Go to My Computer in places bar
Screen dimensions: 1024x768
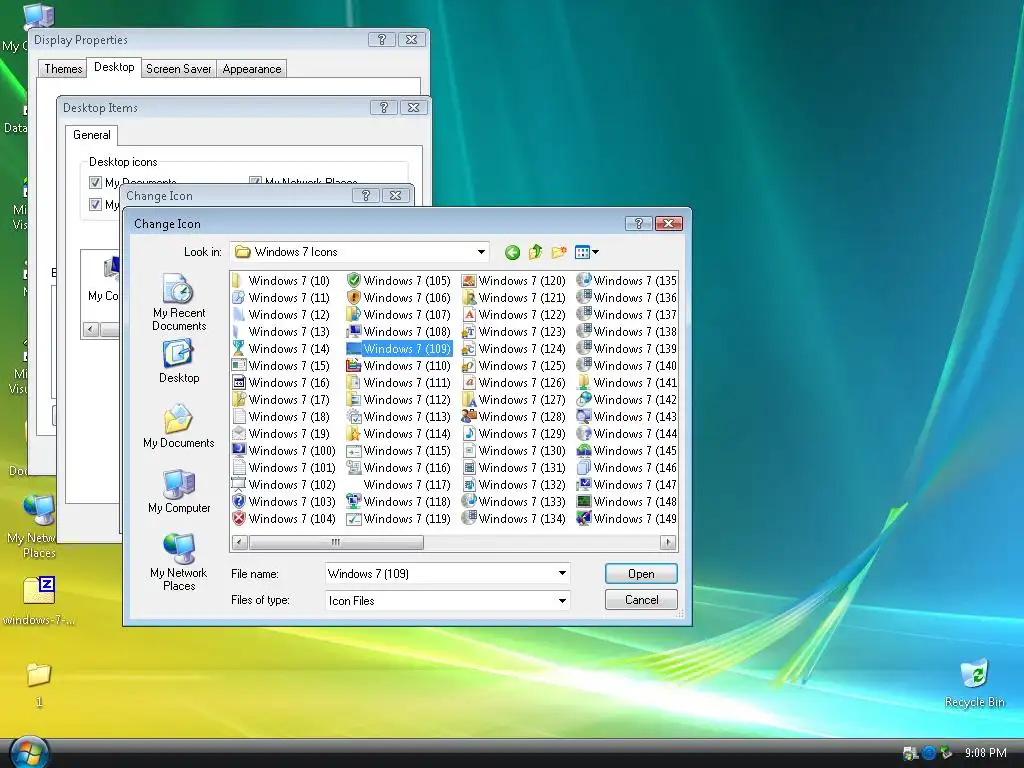[x=179, y=491]
